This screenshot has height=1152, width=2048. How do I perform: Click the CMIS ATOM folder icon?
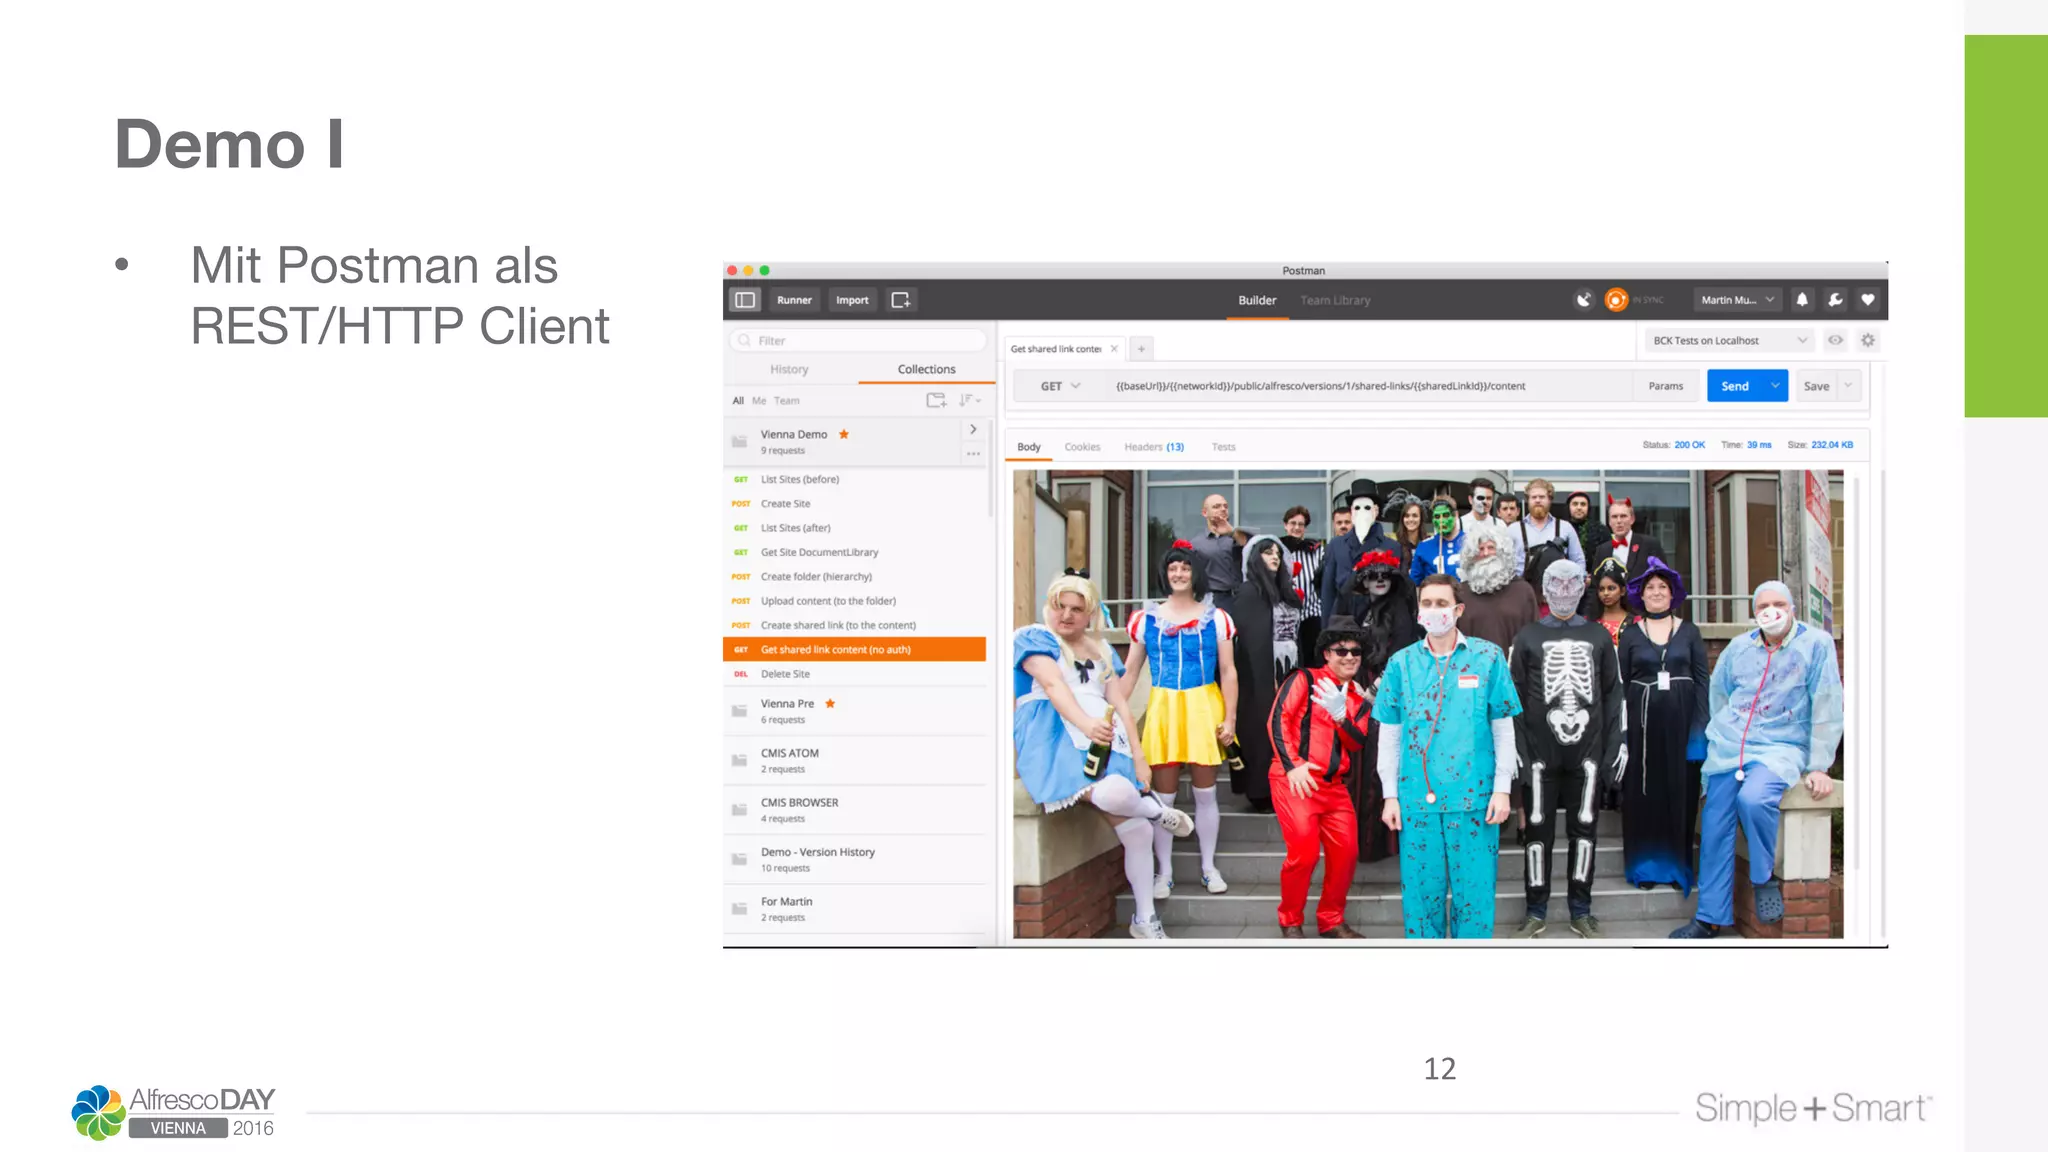tap(740, 760)
